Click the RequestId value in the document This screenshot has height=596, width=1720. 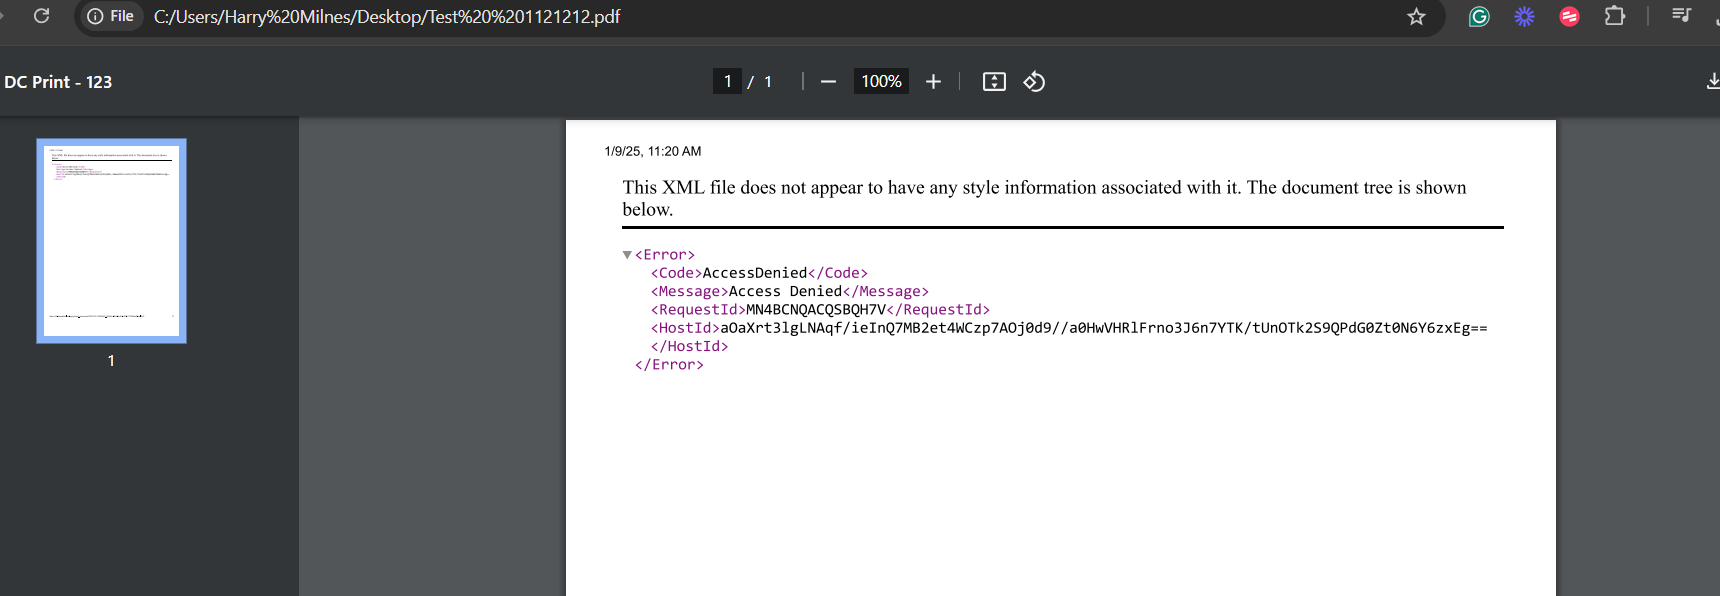pos(815,310)
